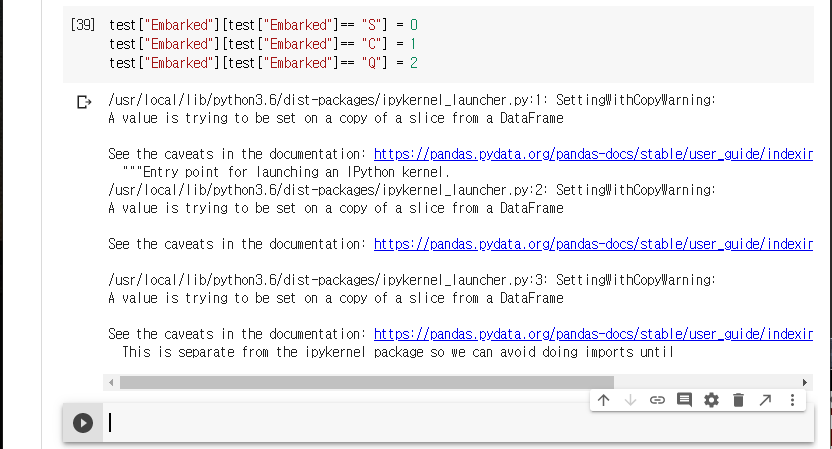Open second pandas documentation link
832x449 pixels.
coord(590,244)
